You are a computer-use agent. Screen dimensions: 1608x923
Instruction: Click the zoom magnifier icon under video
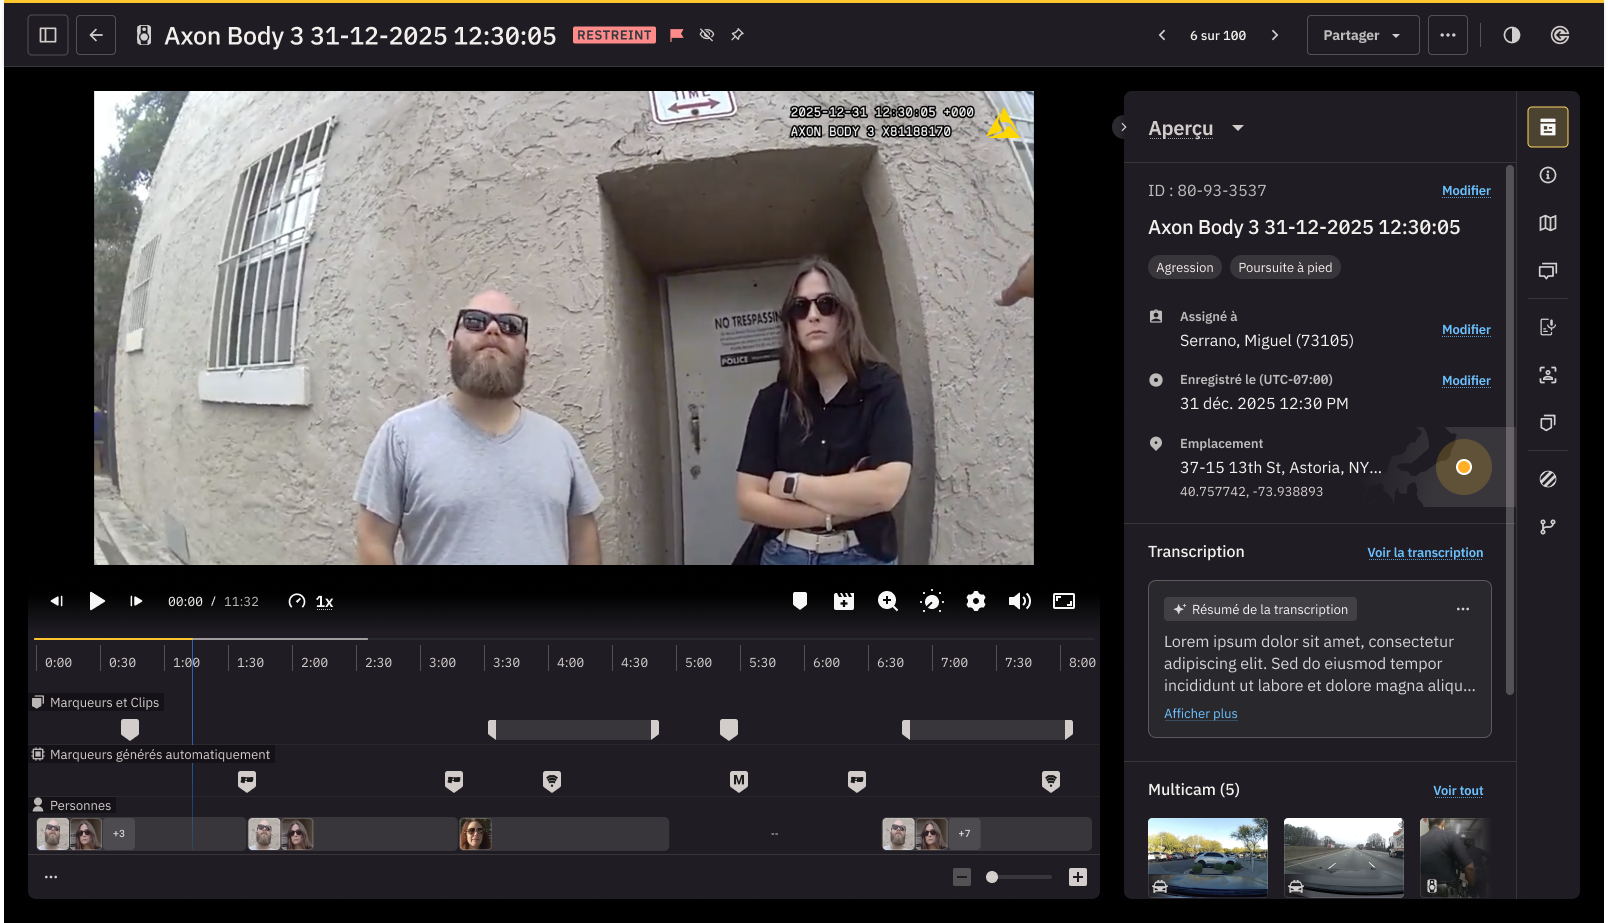pos(887,601)
